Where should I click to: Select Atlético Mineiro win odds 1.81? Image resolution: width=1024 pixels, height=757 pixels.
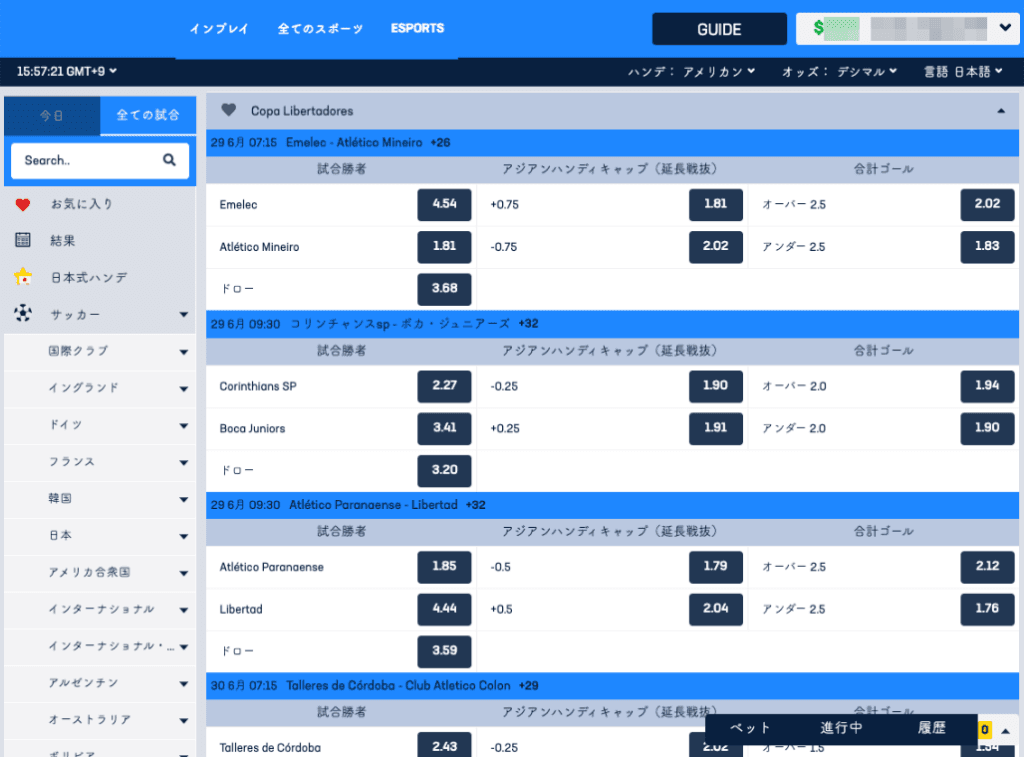click(x=444, y=247)
